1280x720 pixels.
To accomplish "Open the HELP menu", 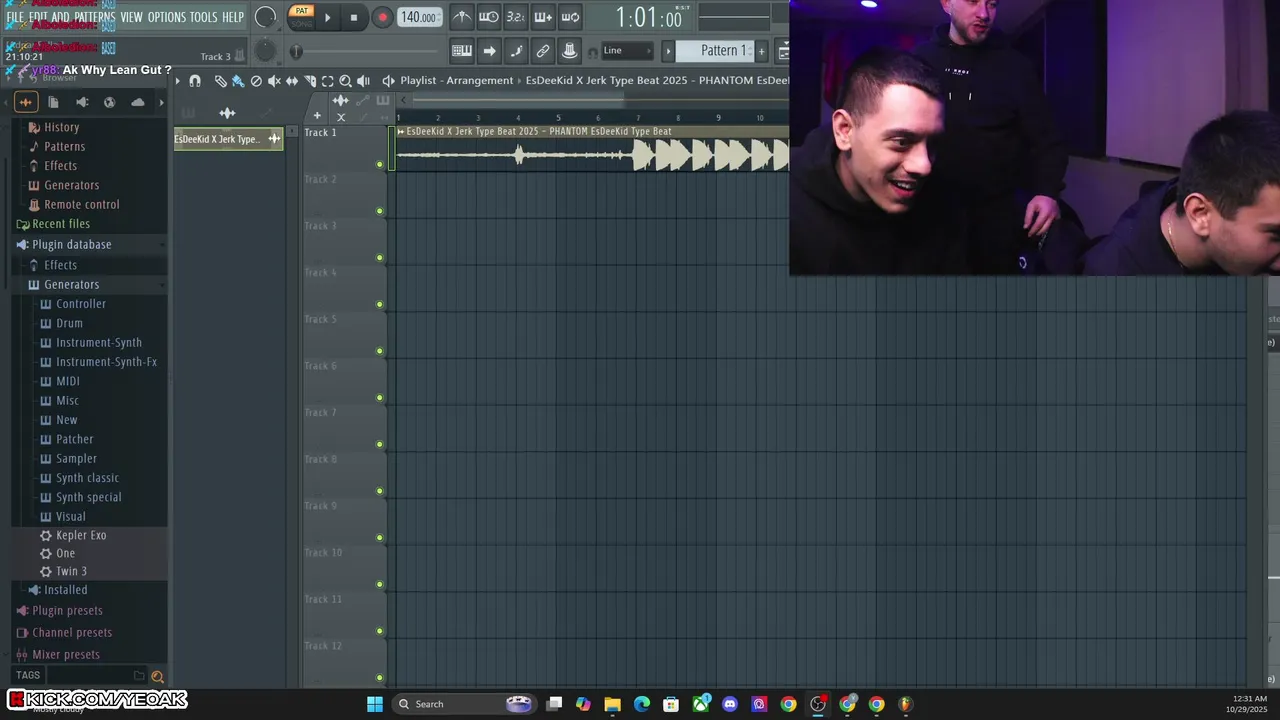I will pyautogui.click(x=233, y=17).
